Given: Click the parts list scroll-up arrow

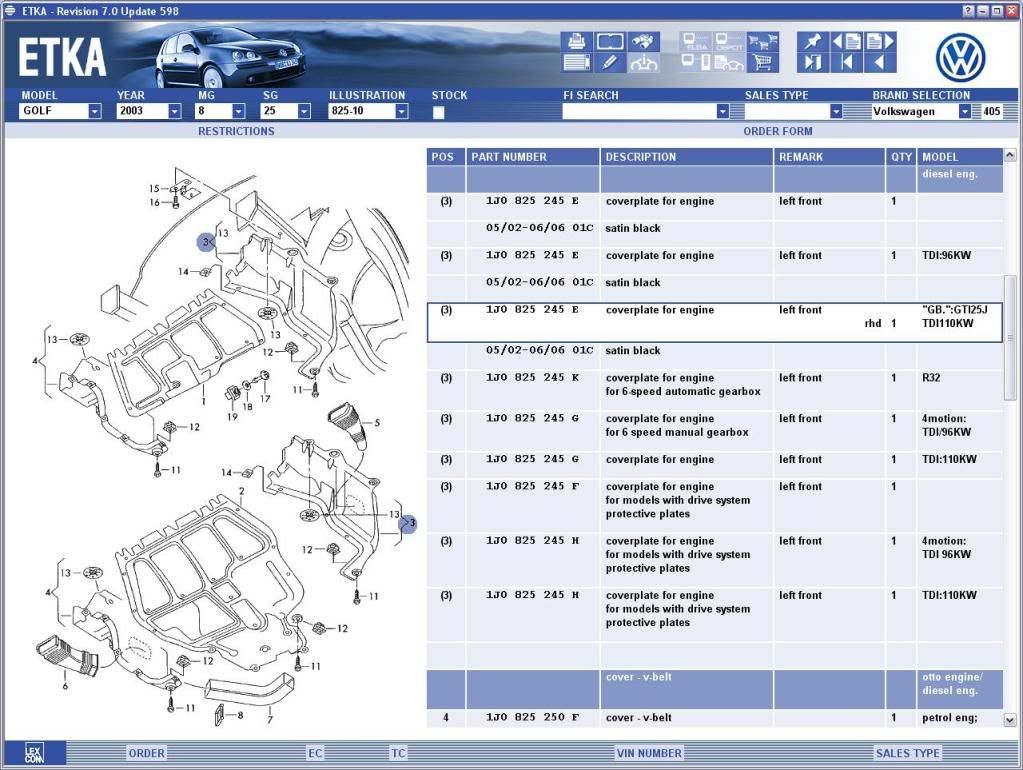Looking at the screenshot, I should 1010,155.
